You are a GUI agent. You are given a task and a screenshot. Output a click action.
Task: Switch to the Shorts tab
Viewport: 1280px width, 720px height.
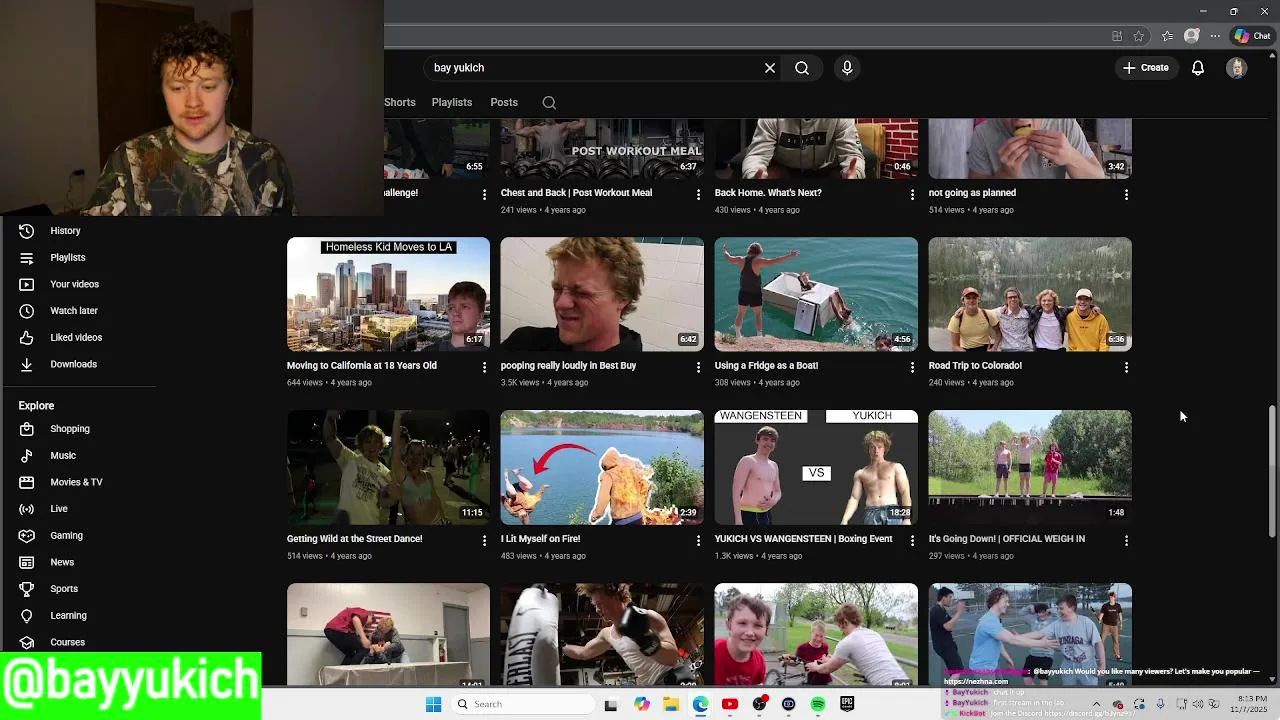click(x=400, y=102)
